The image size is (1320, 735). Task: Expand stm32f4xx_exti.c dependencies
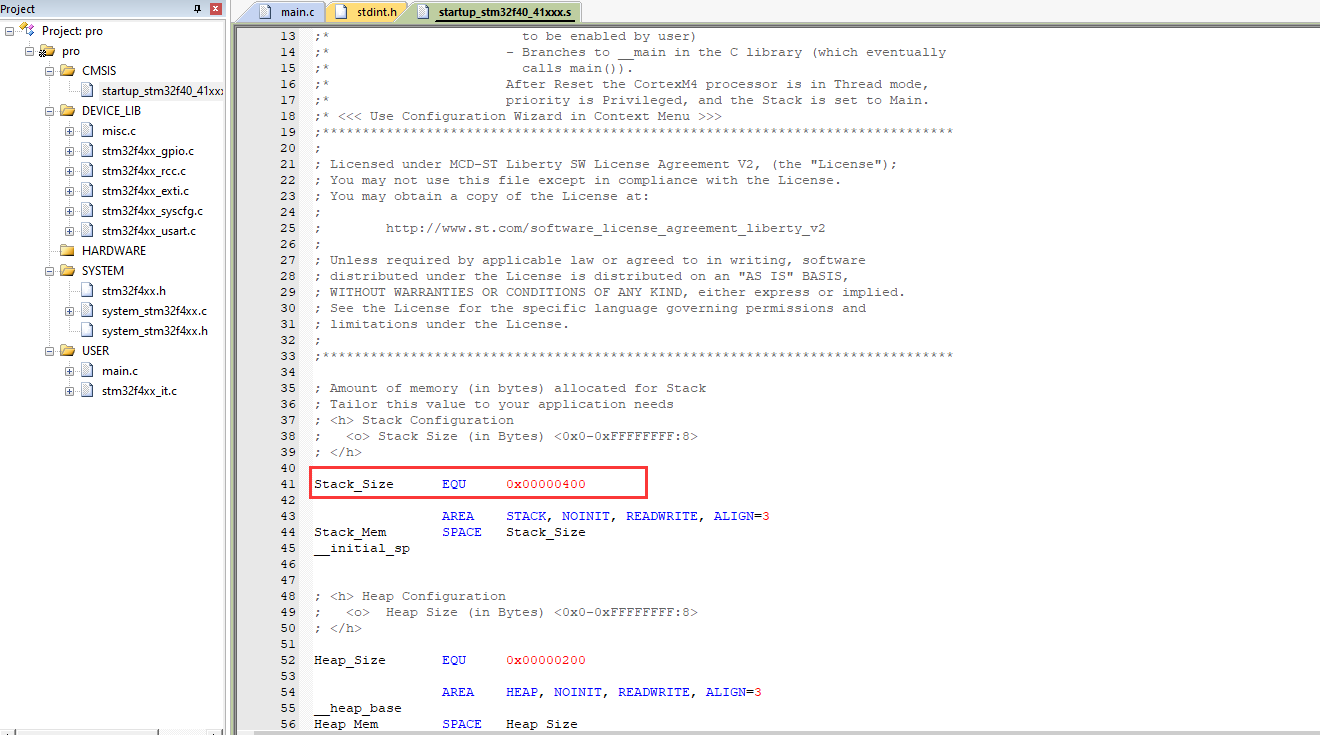tap(70, 191)
